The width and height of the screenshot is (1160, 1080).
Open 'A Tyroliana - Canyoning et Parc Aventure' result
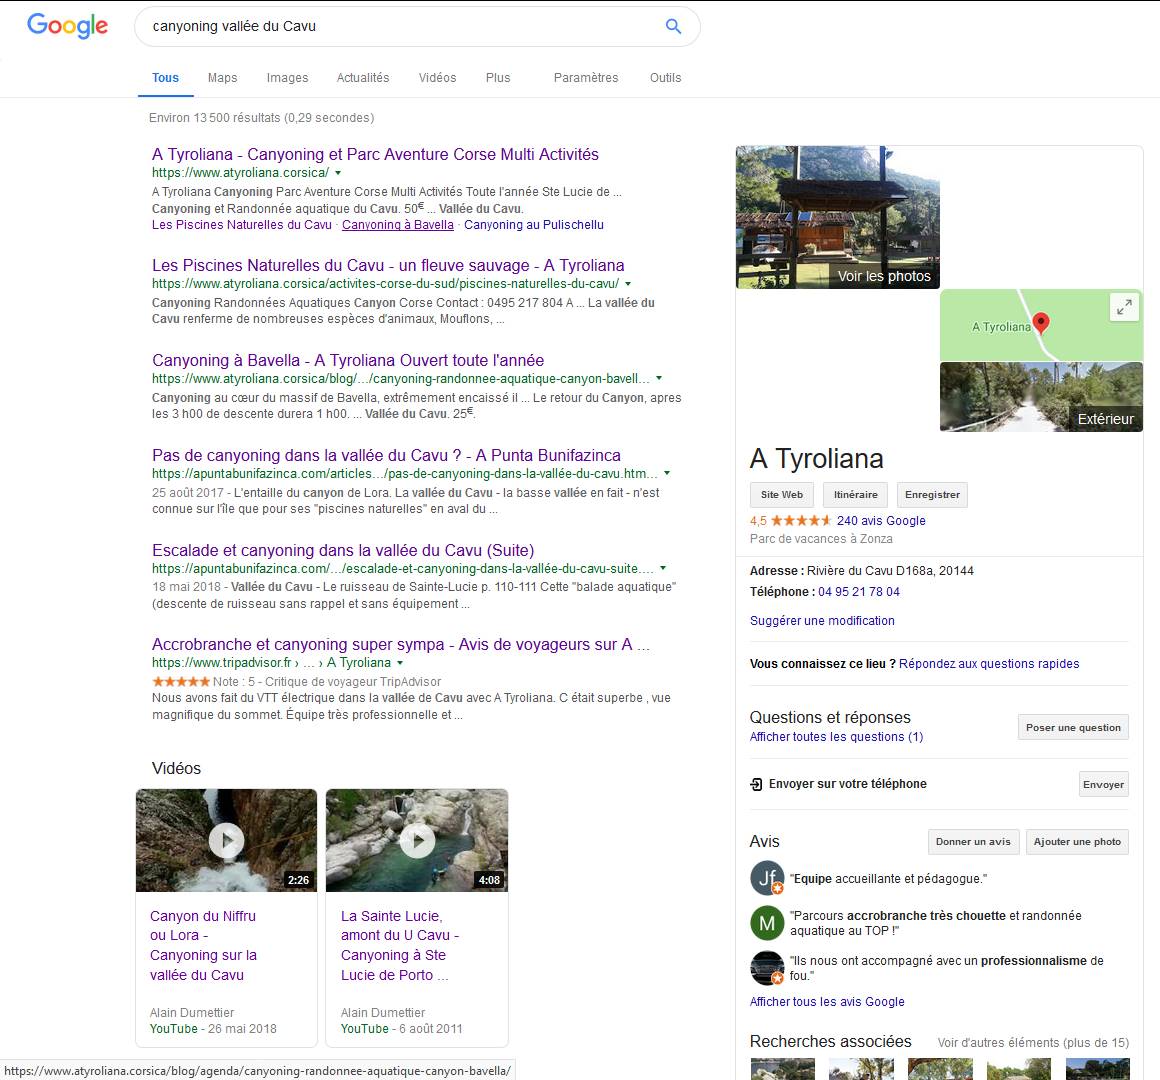click(375, 155)
